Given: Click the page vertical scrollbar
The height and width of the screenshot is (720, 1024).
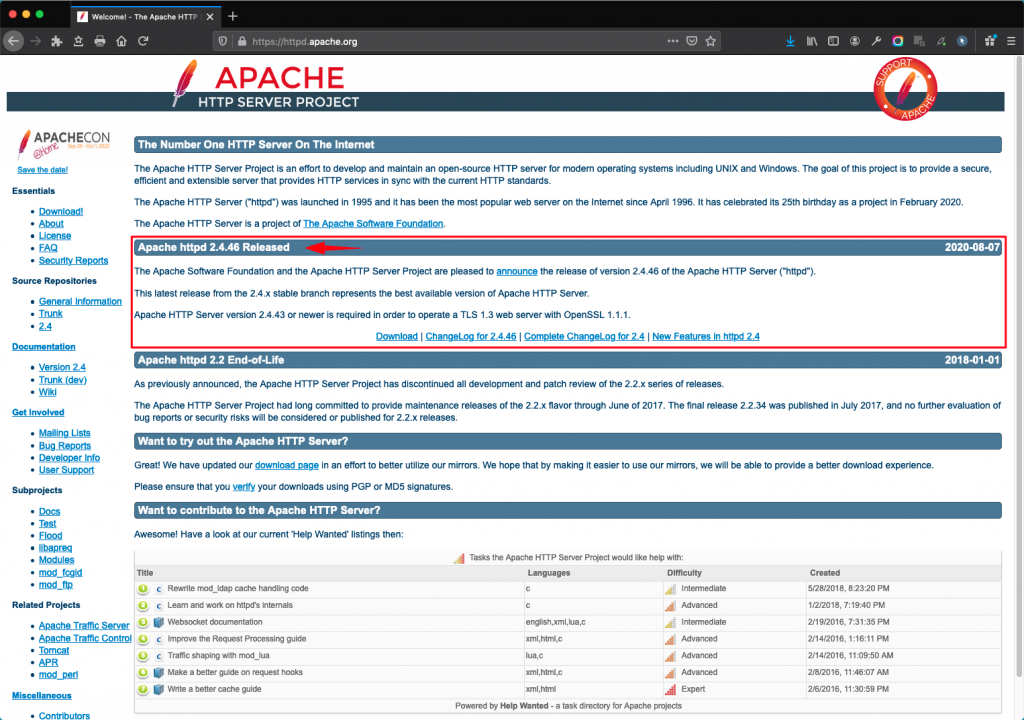Looking at the screenshot, I should point(1018,366).
